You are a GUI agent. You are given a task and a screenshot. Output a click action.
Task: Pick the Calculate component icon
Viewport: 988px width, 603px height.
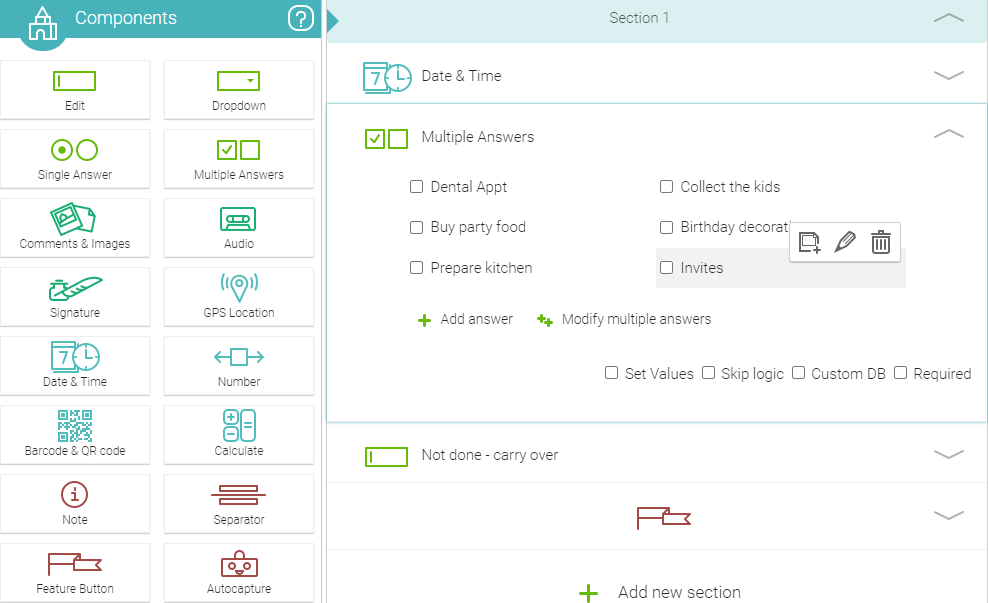point(239,425)
